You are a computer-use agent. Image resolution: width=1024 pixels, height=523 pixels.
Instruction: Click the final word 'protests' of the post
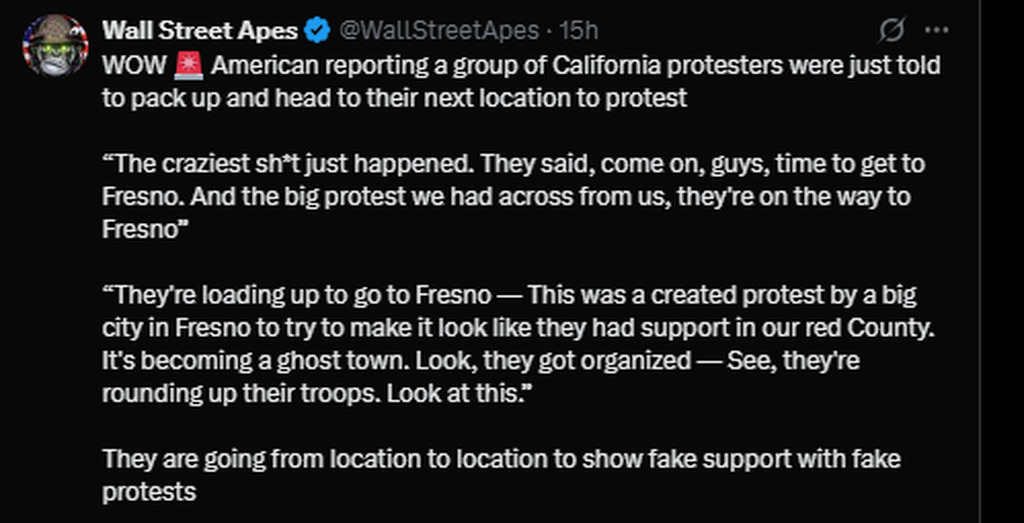149,492
